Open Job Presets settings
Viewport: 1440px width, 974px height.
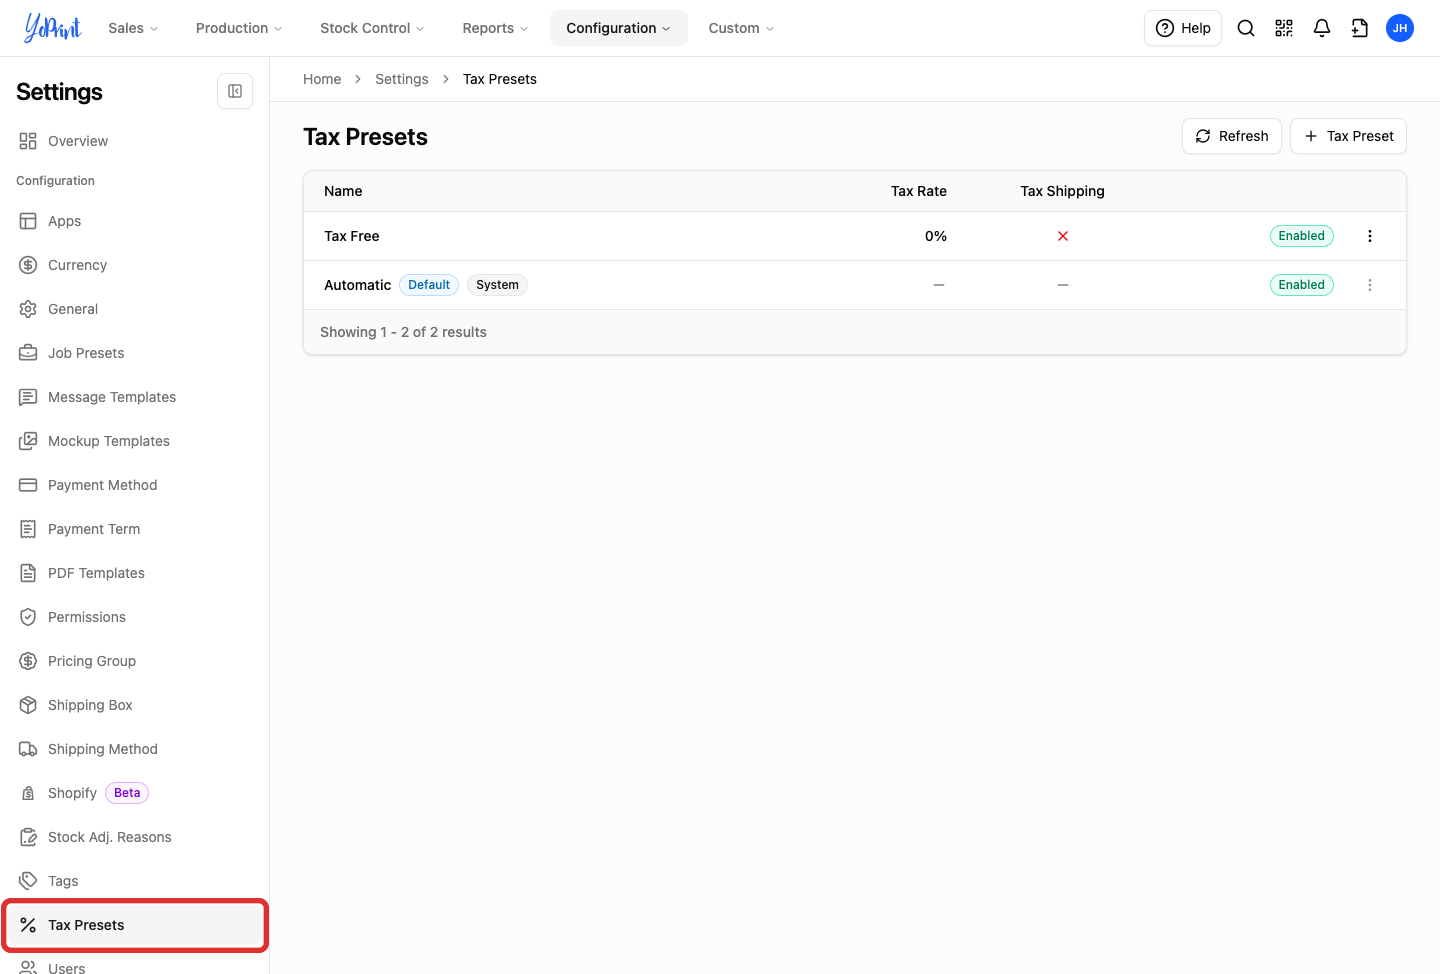(x=134, y=353)
